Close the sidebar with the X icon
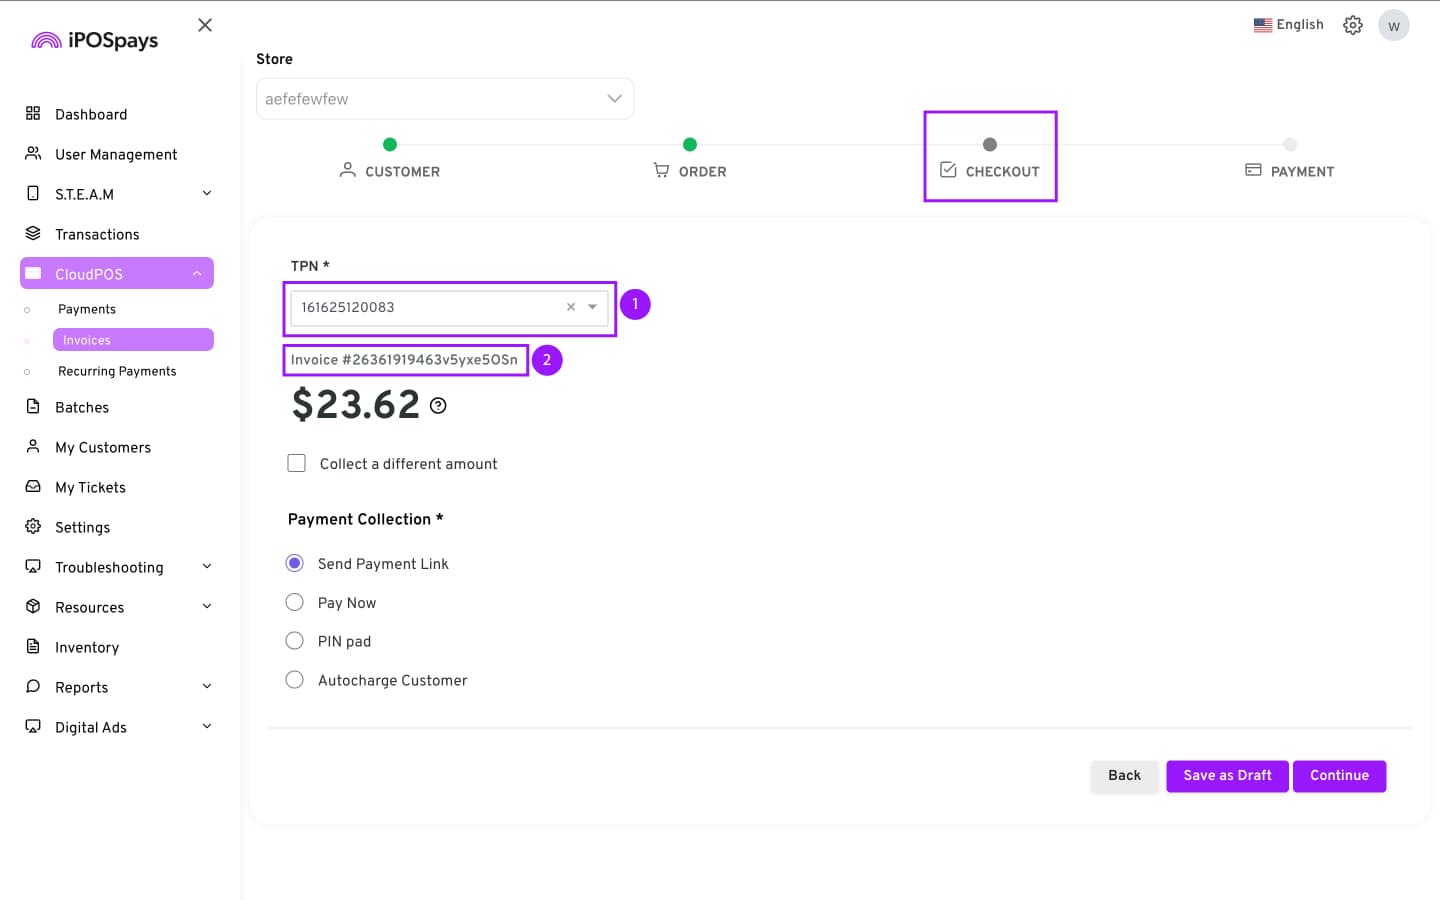This screenshot has width=1441, height=900. click(x=205, y=25)
